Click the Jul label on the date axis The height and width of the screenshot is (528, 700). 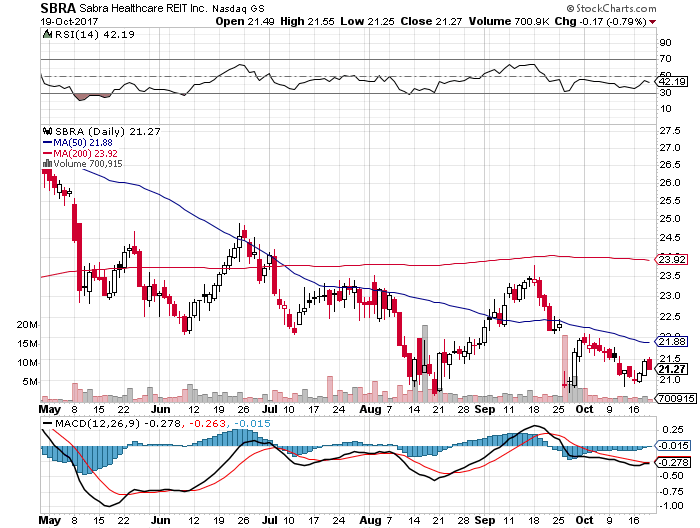272,409
